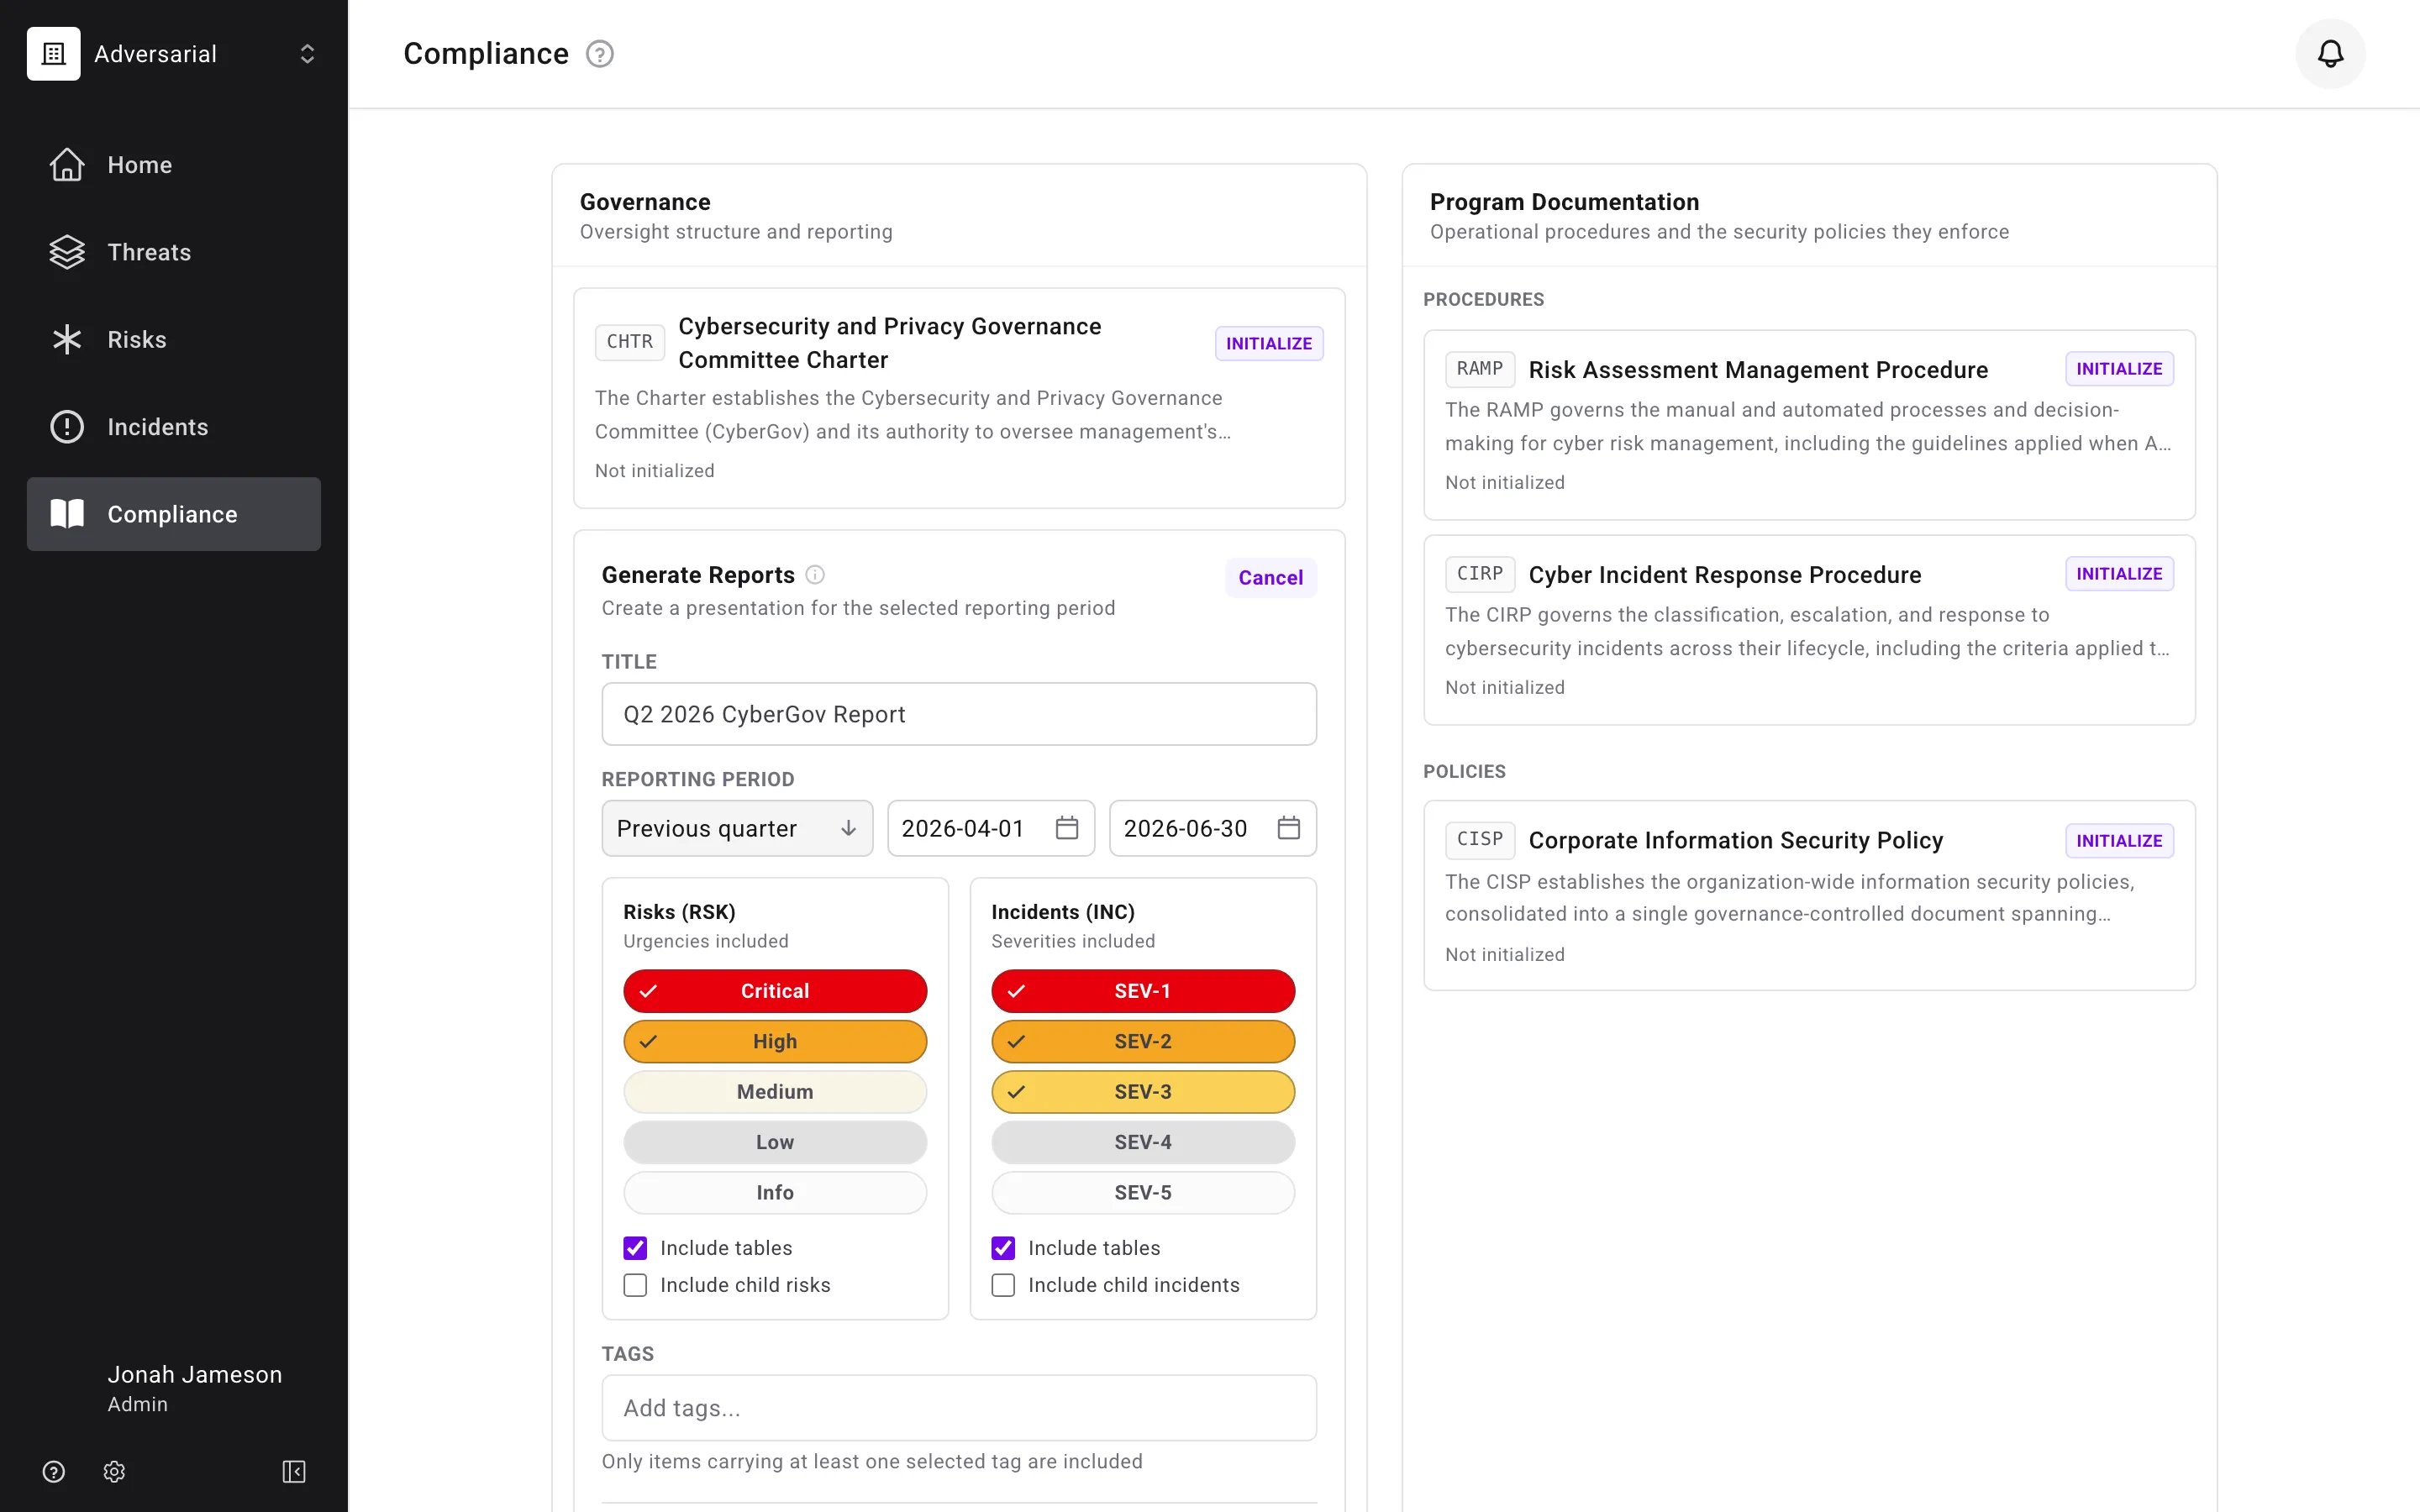Open the Previous quarter period dropdown
The width and height of the screenshot is (2420, 1512).
click(737, 828)
